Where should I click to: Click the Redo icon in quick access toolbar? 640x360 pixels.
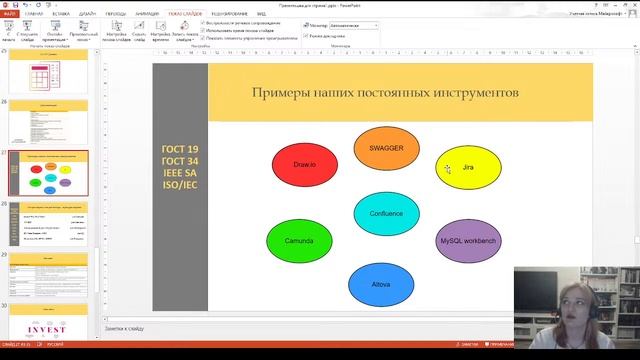[39, 5]
